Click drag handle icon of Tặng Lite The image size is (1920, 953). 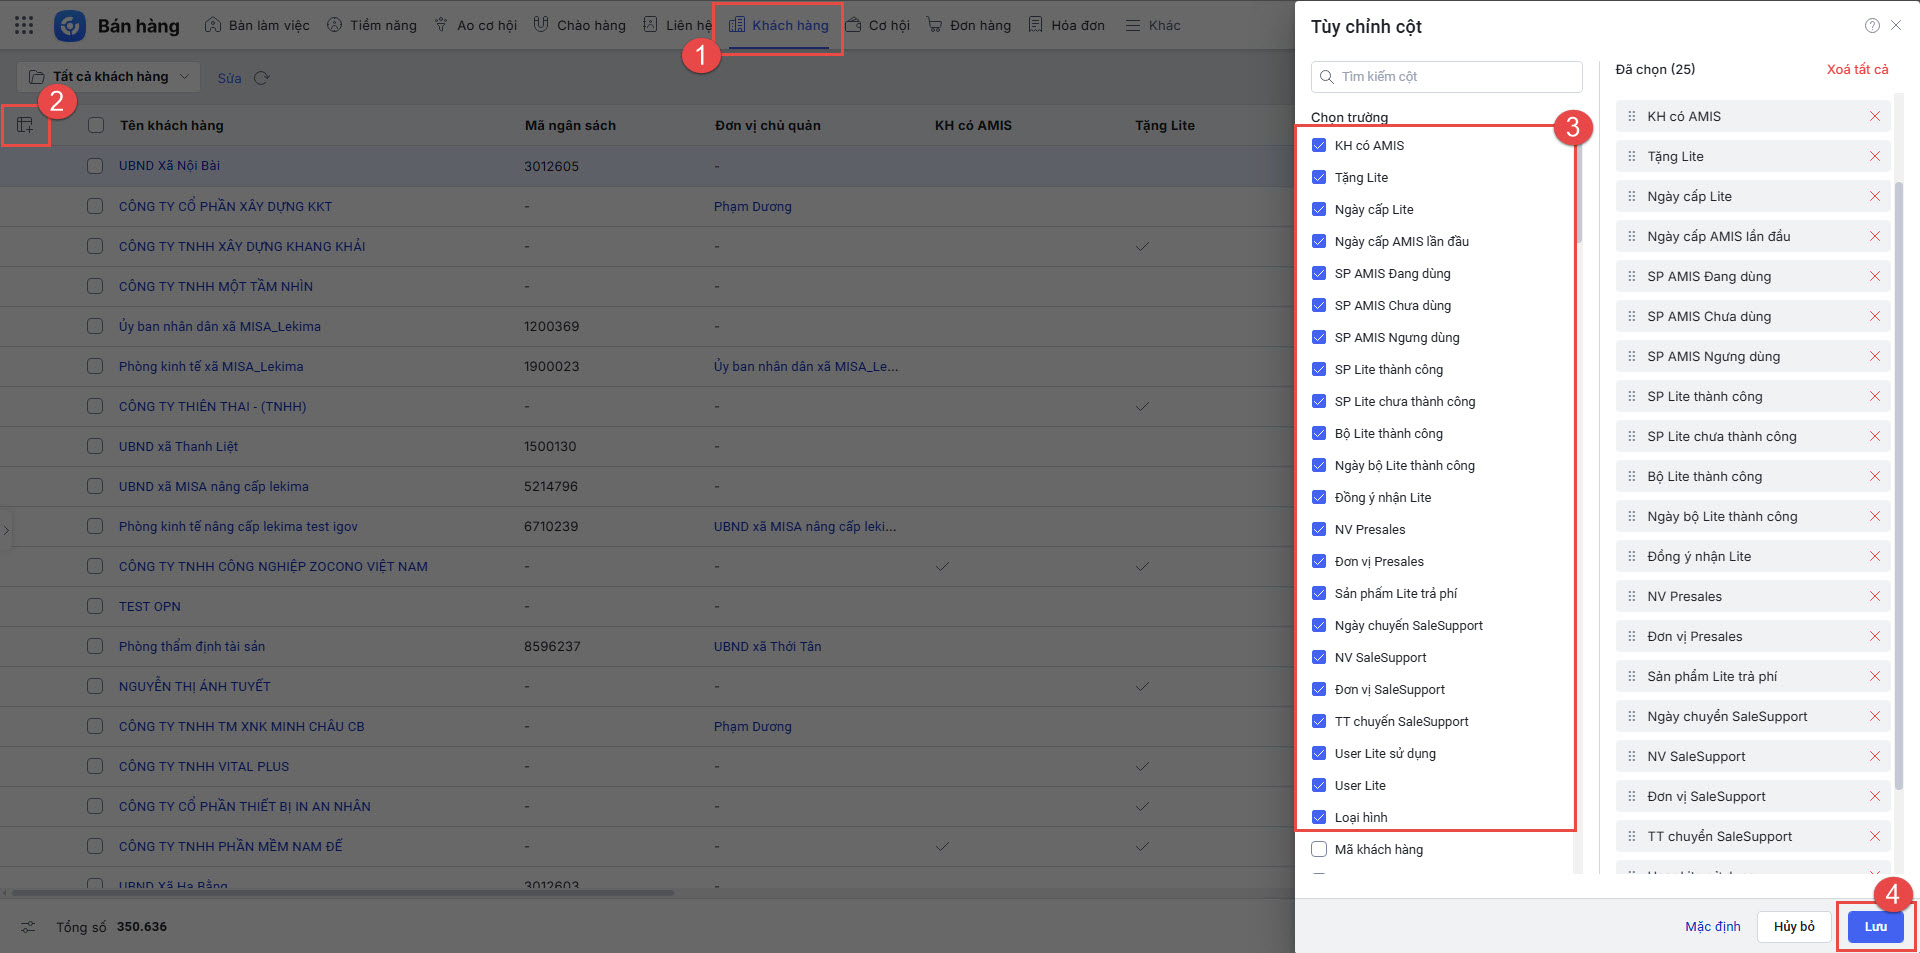(x=1632, y=157)
